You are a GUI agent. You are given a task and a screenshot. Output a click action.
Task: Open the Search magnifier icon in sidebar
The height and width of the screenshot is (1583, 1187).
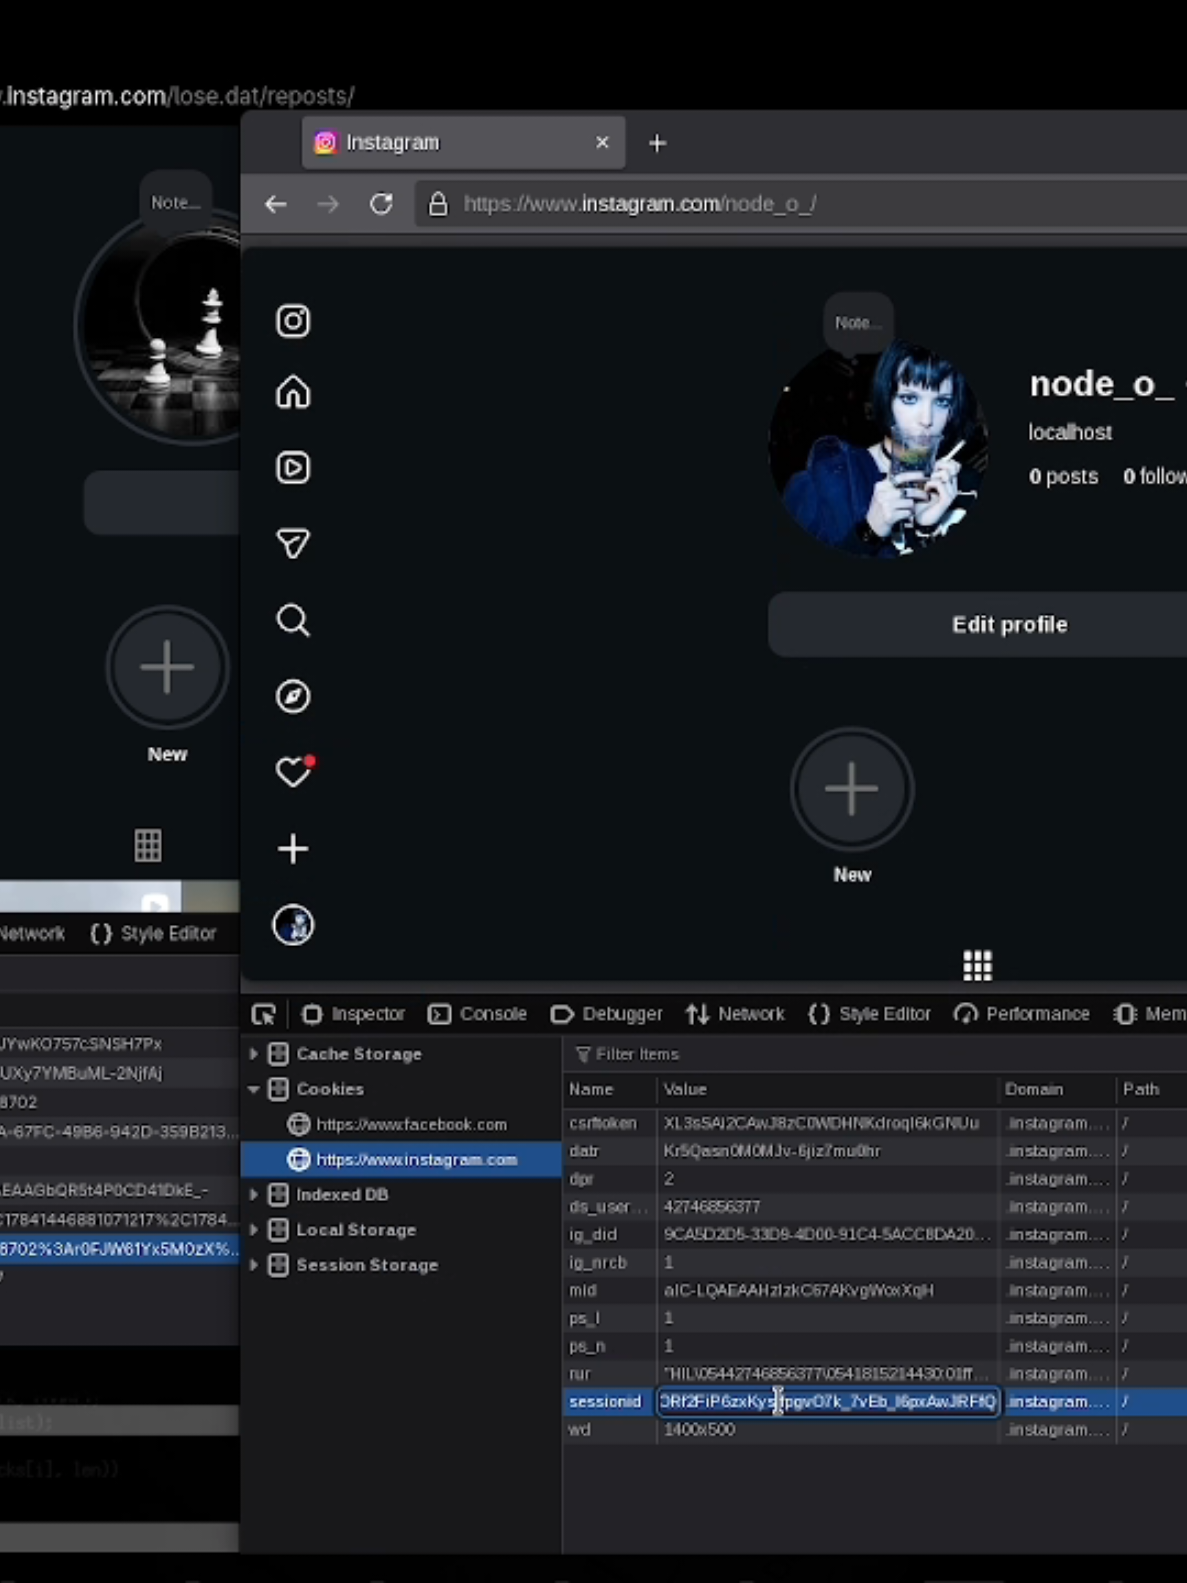[293, 620]
